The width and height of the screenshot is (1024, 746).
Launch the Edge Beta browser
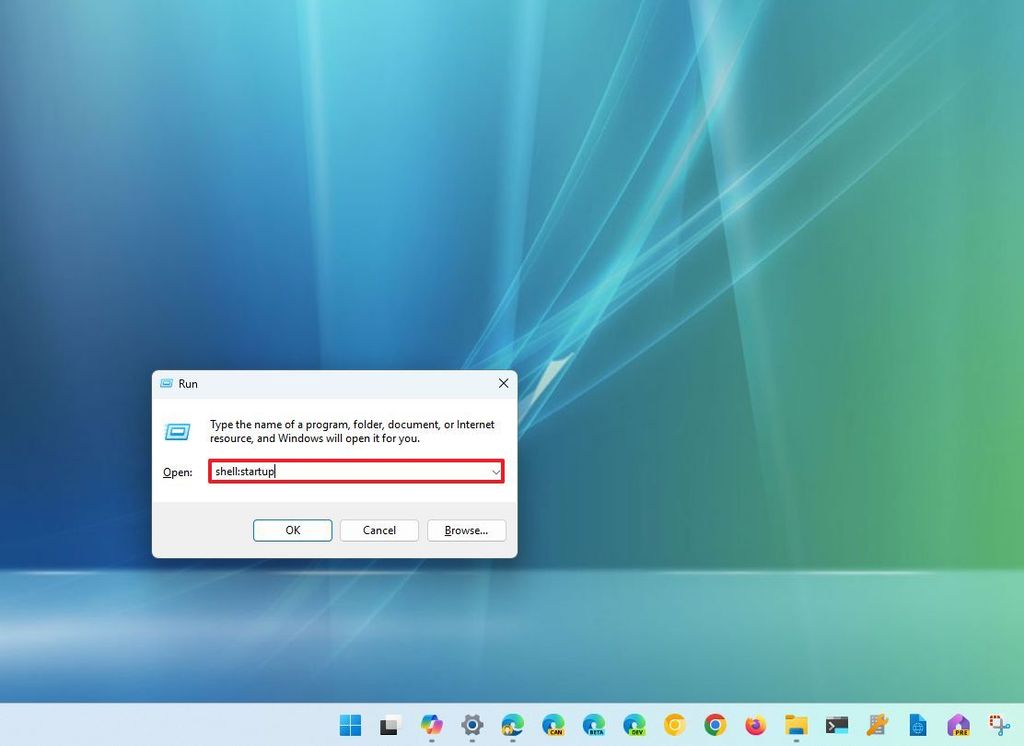point(596,726)
